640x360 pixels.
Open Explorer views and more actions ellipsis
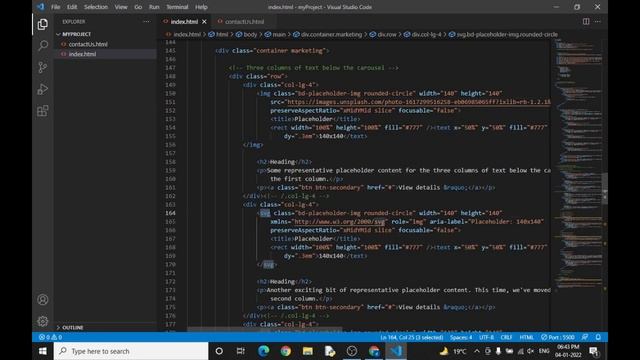pyautogui.click(x=146, y=22)
